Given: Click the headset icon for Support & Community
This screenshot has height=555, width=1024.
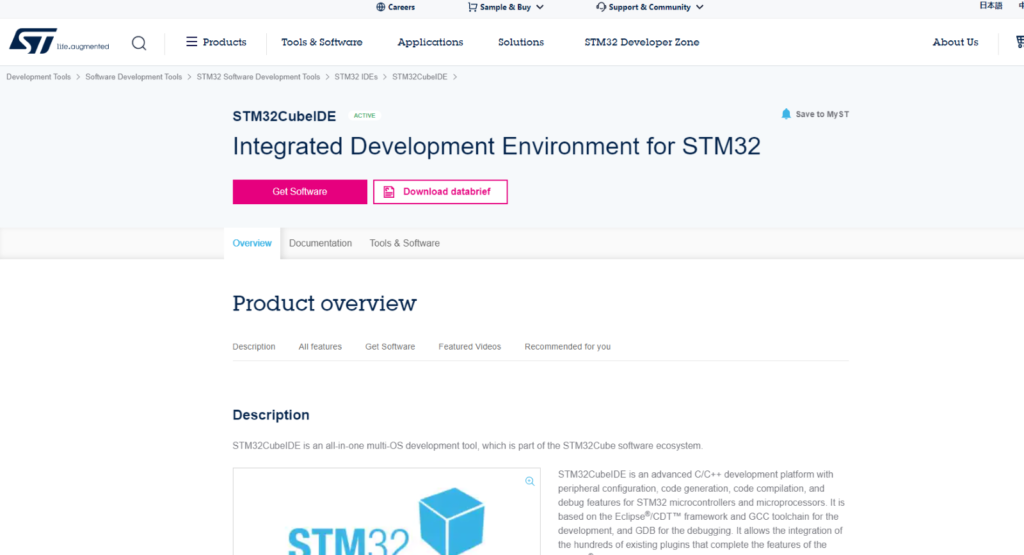Looking at the screenshot, I should point(600,7).
